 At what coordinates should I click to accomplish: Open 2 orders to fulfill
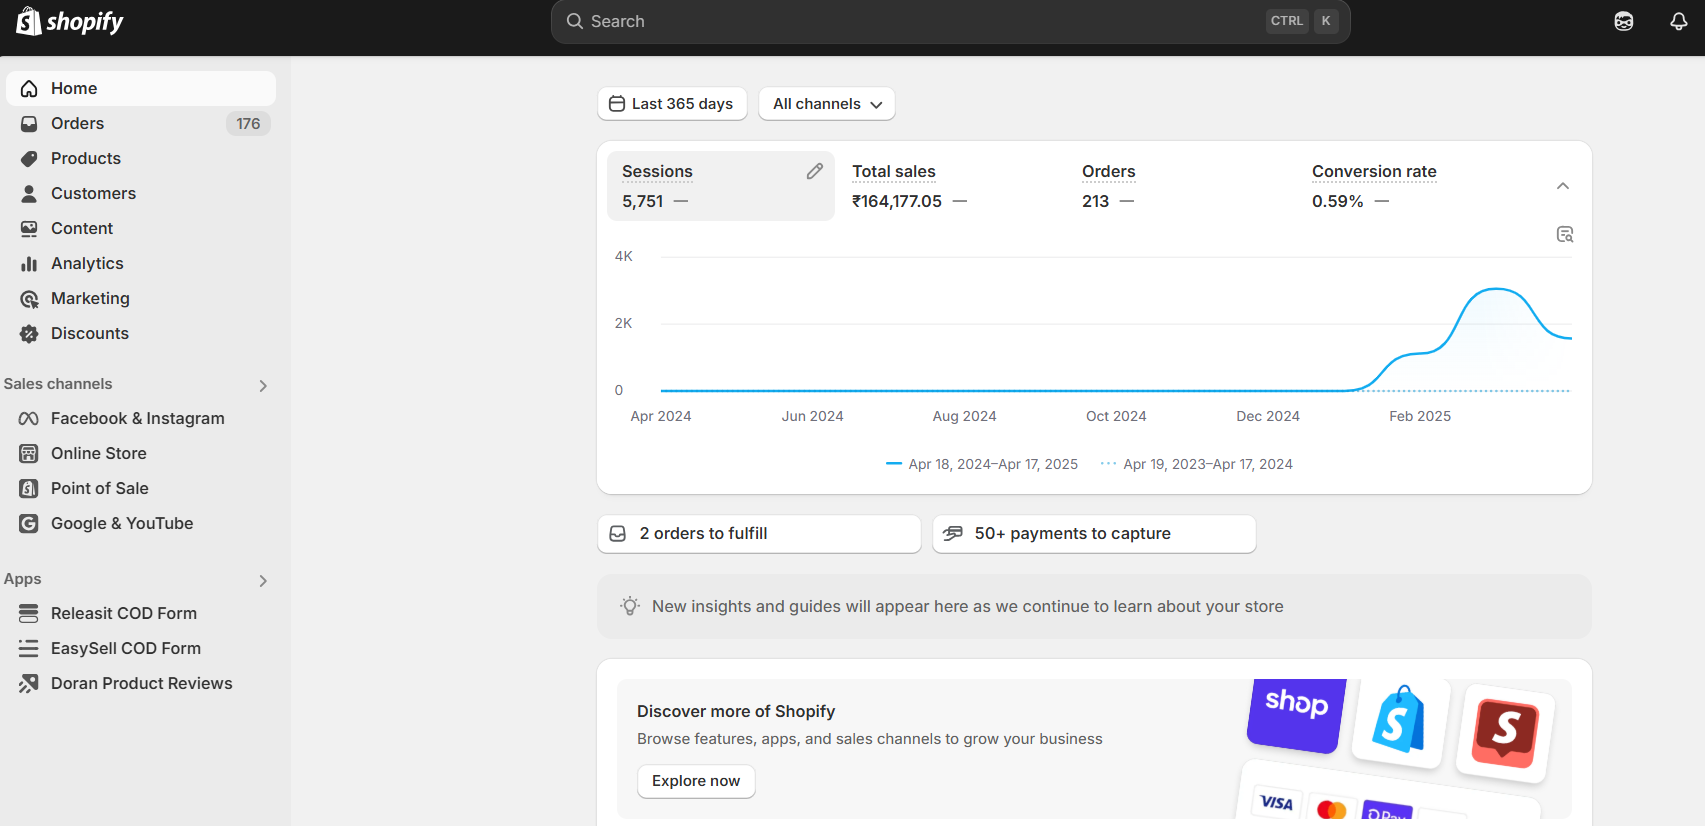(x=758, y=534)
